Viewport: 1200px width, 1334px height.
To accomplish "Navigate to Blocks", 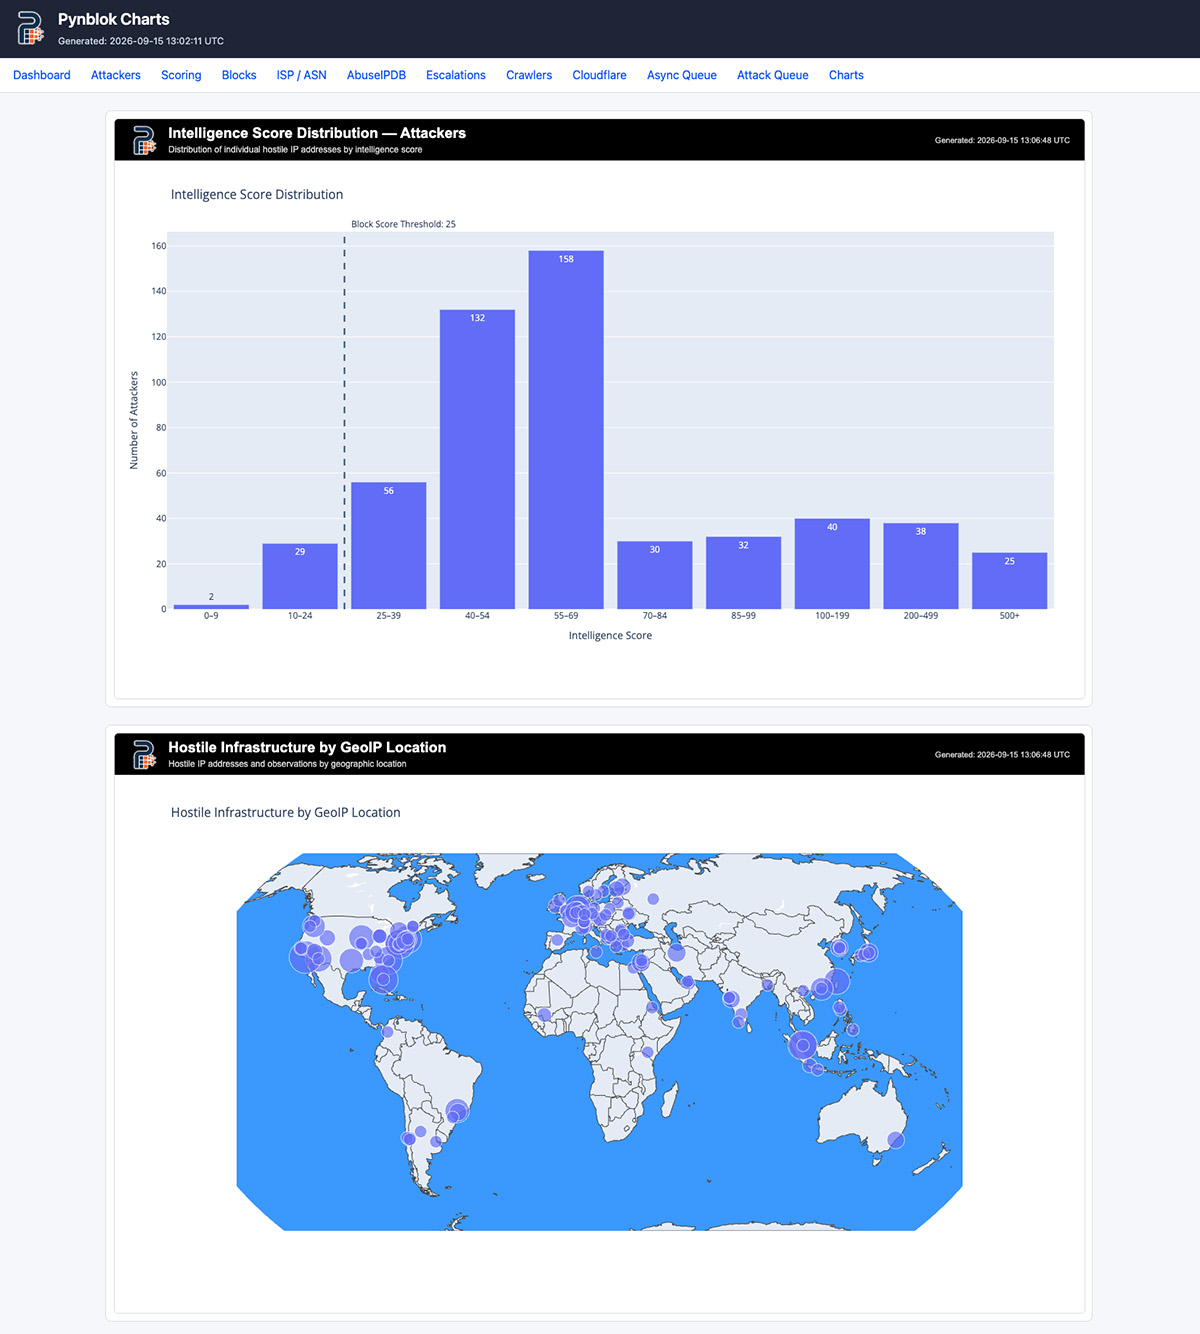I will (239, 75).
